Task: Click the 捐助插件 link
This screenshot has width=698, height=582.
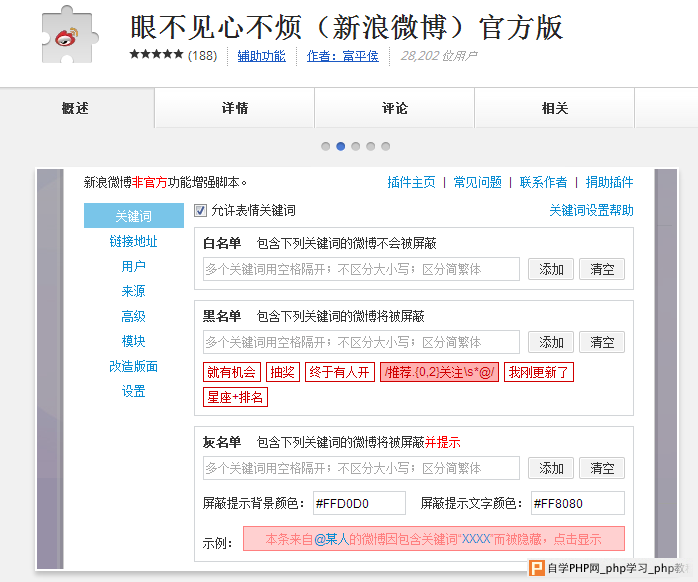Action: click(609, 182)
